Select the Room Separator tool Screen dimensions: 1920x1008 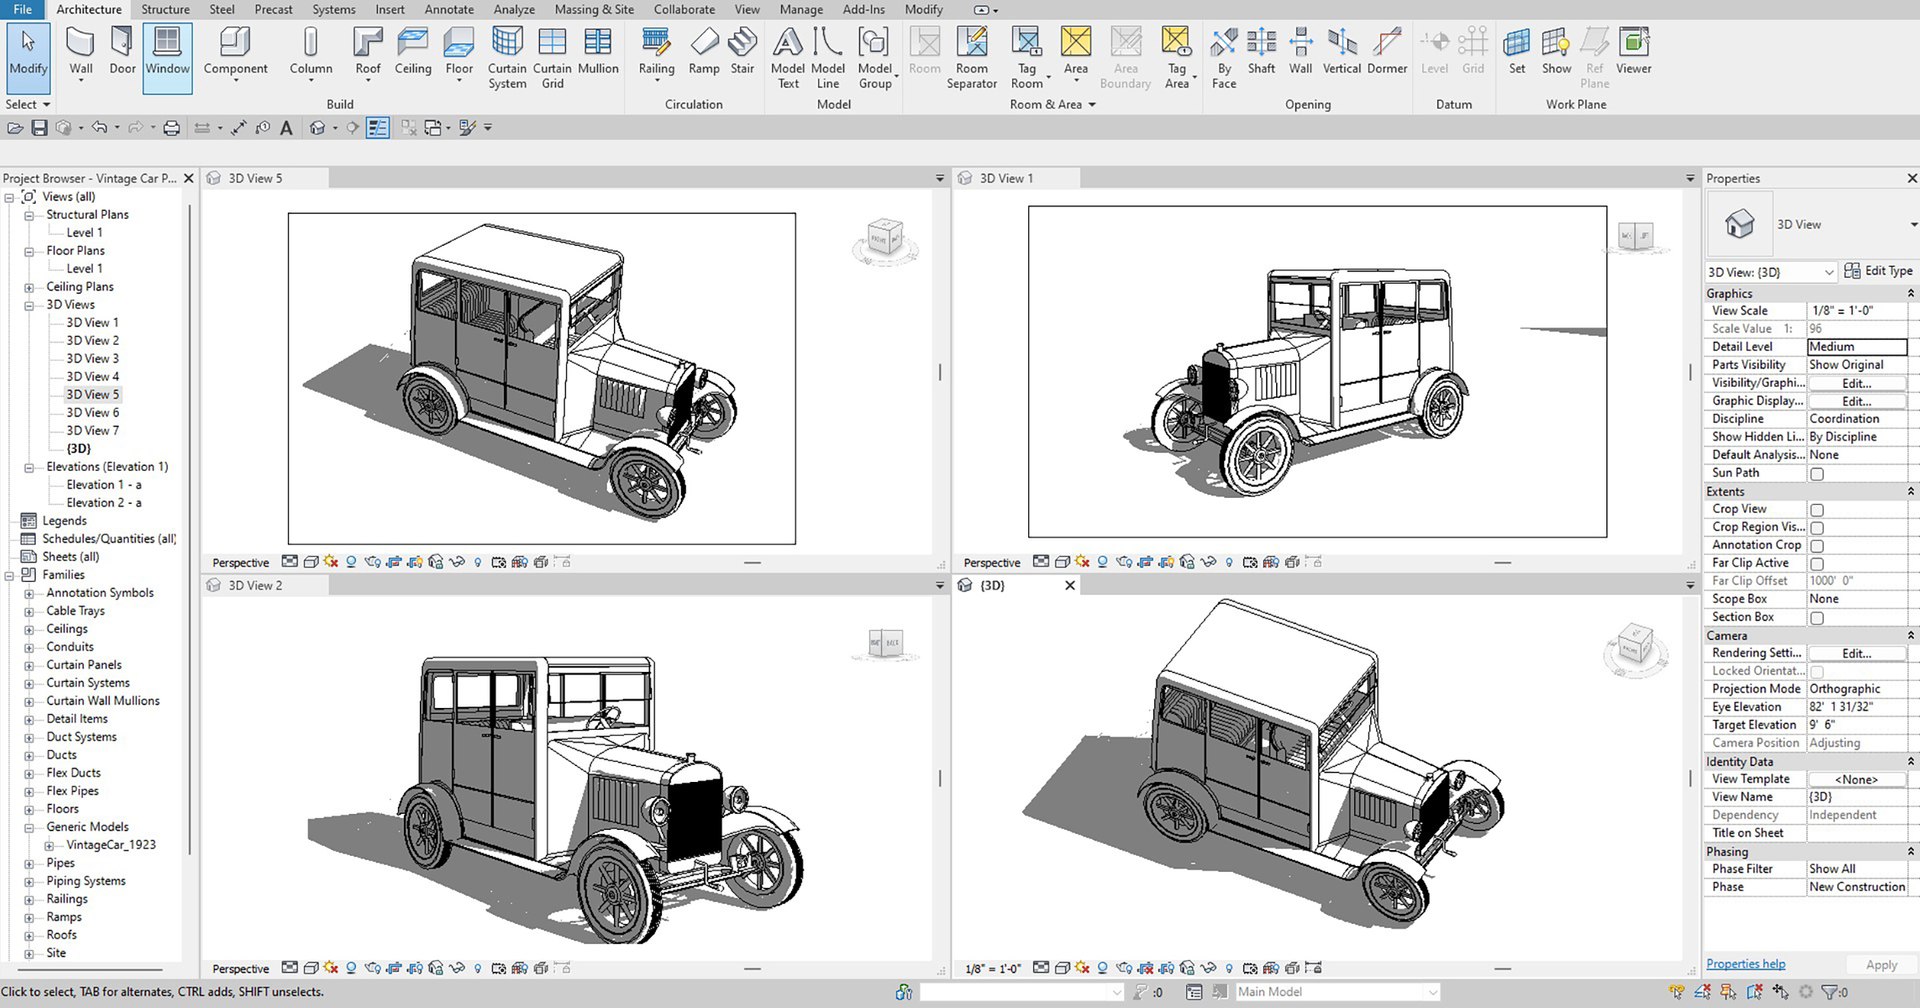972,58
